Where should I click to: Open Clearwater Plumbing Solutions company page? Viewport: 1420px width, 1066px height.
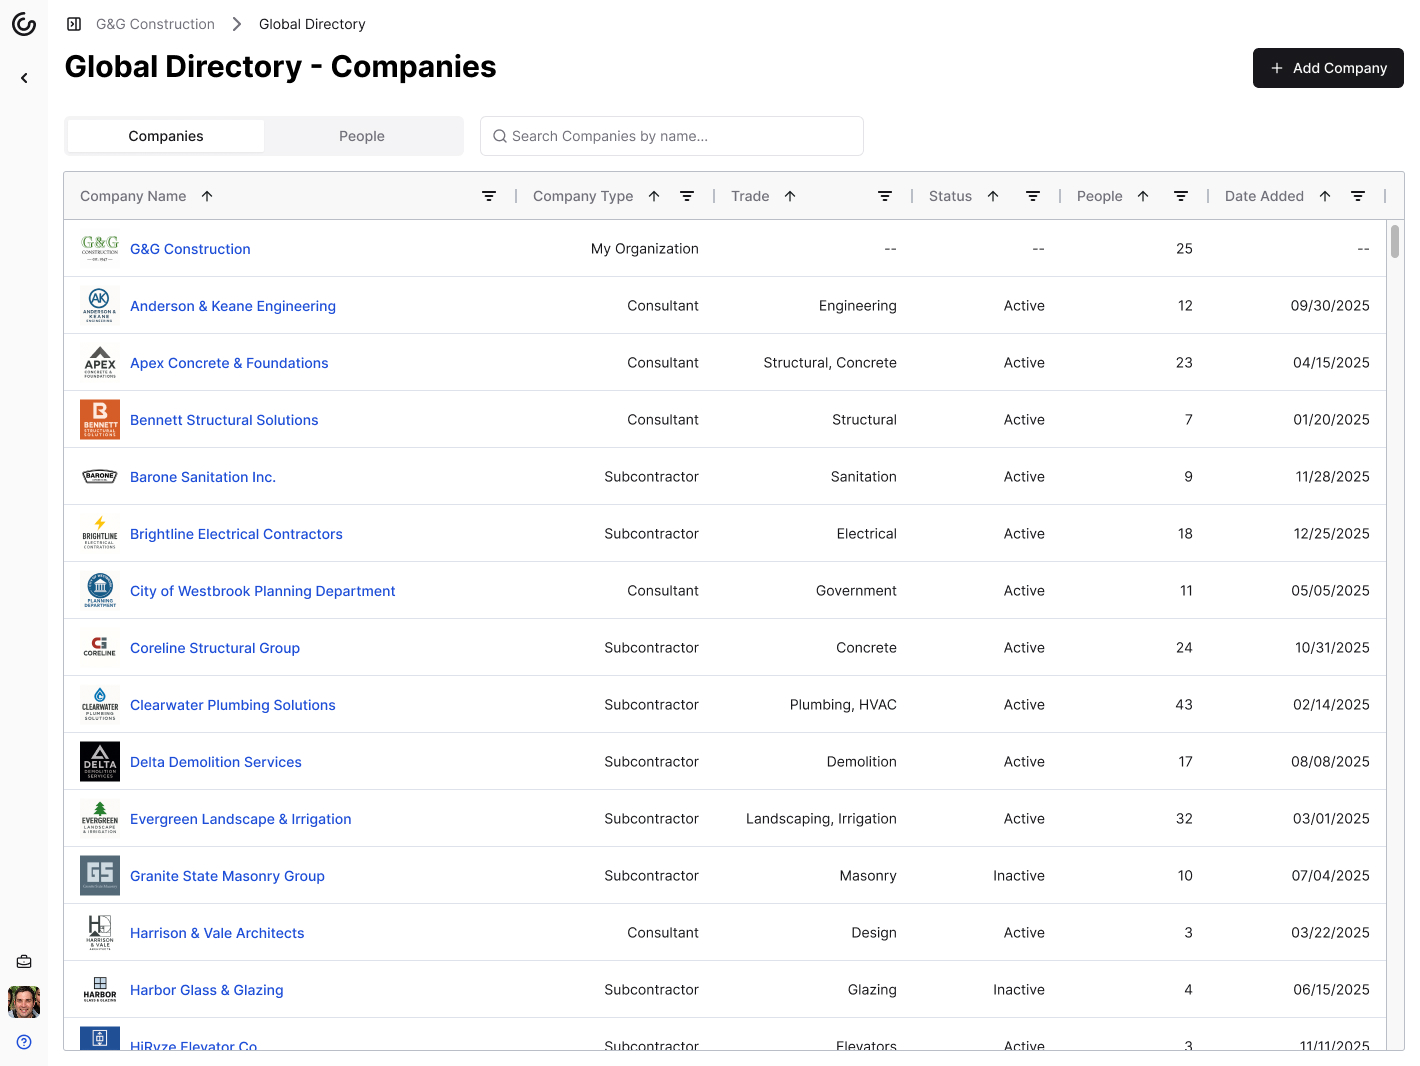[232, 705]
